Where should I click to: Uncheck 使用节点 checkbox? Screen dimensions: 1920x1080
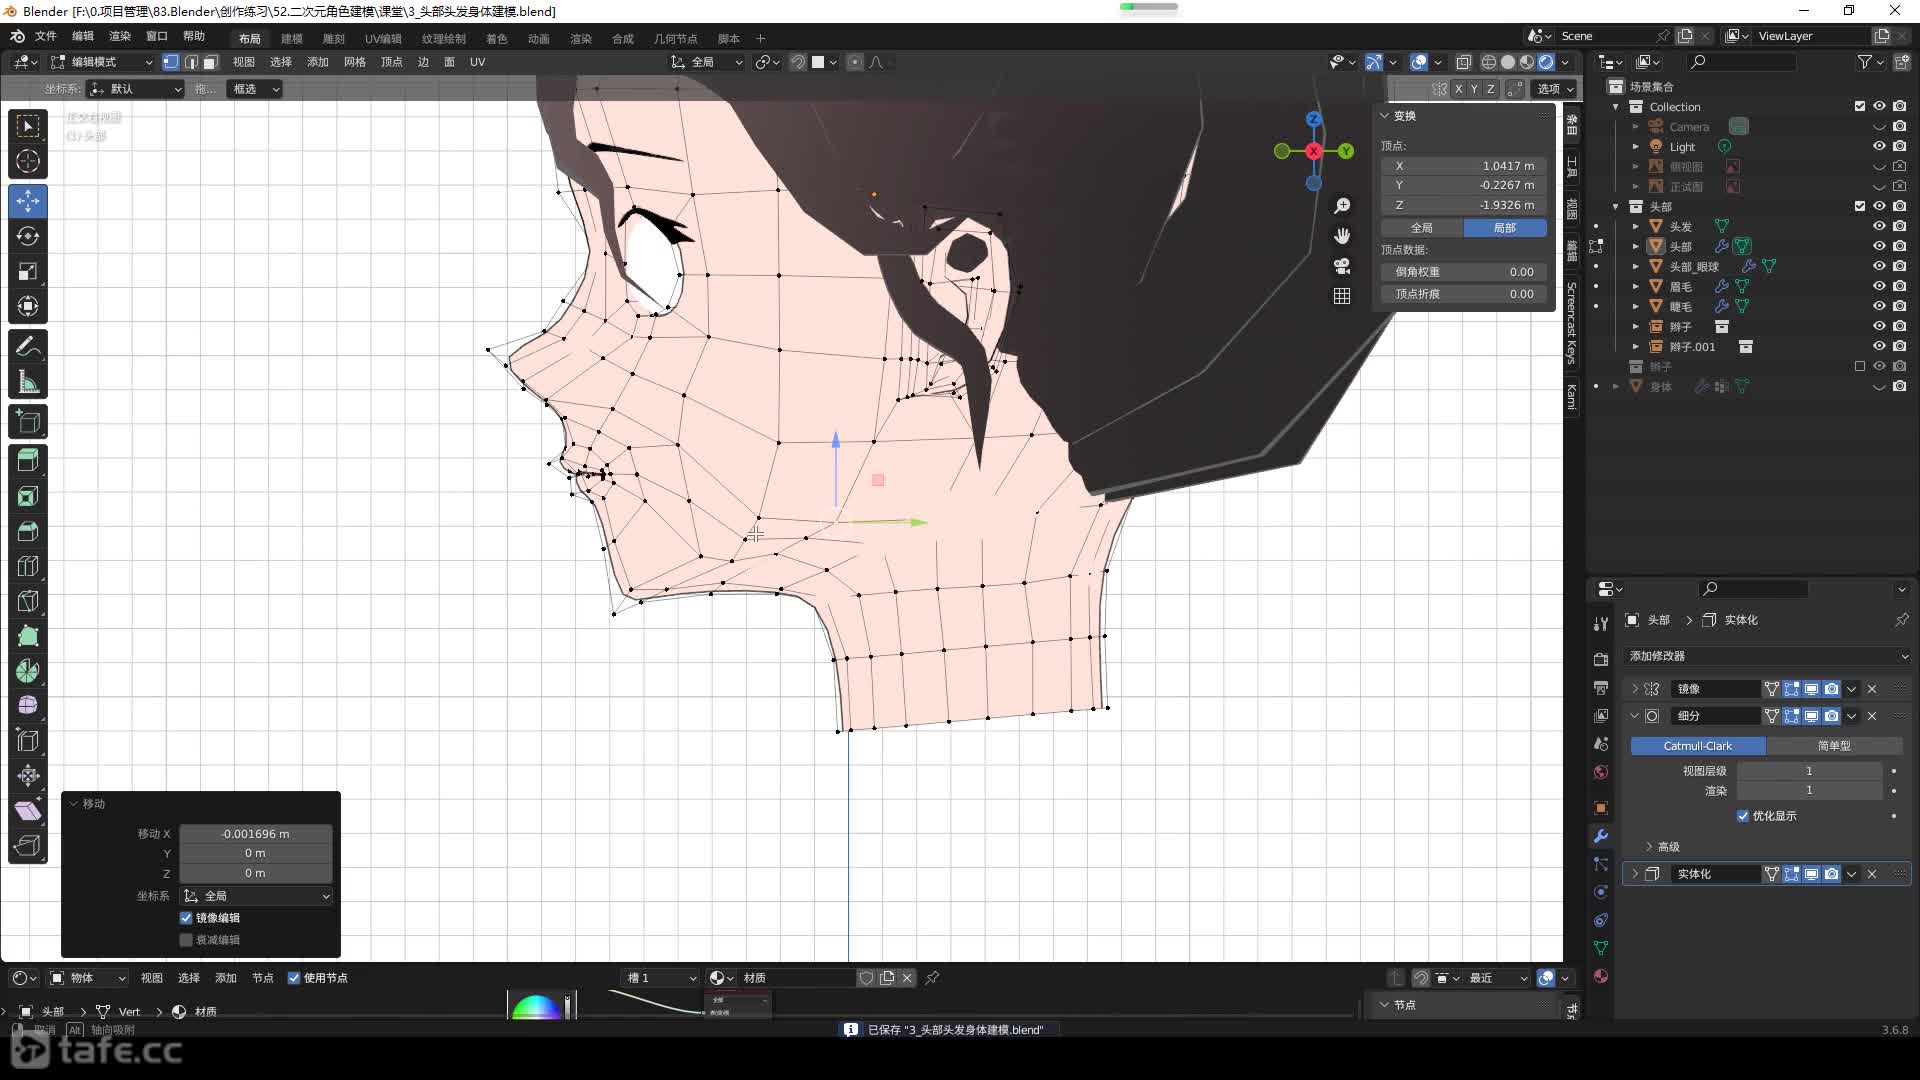pyautogui.click(x=294, y=978)
